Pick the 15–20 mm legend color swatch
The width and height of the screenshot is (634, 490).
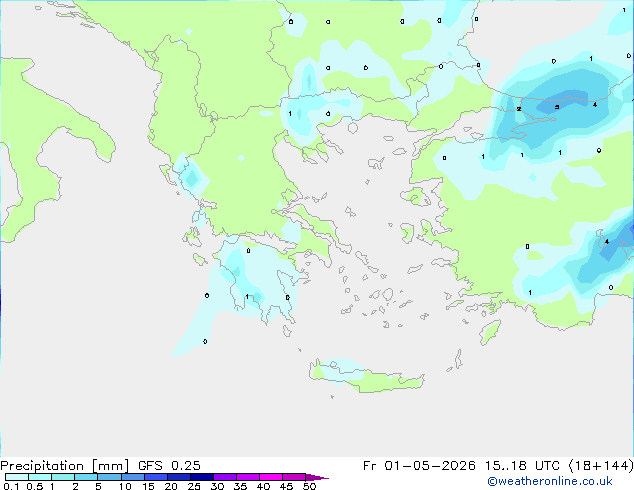pyautogui.click(x=155, y=477)
